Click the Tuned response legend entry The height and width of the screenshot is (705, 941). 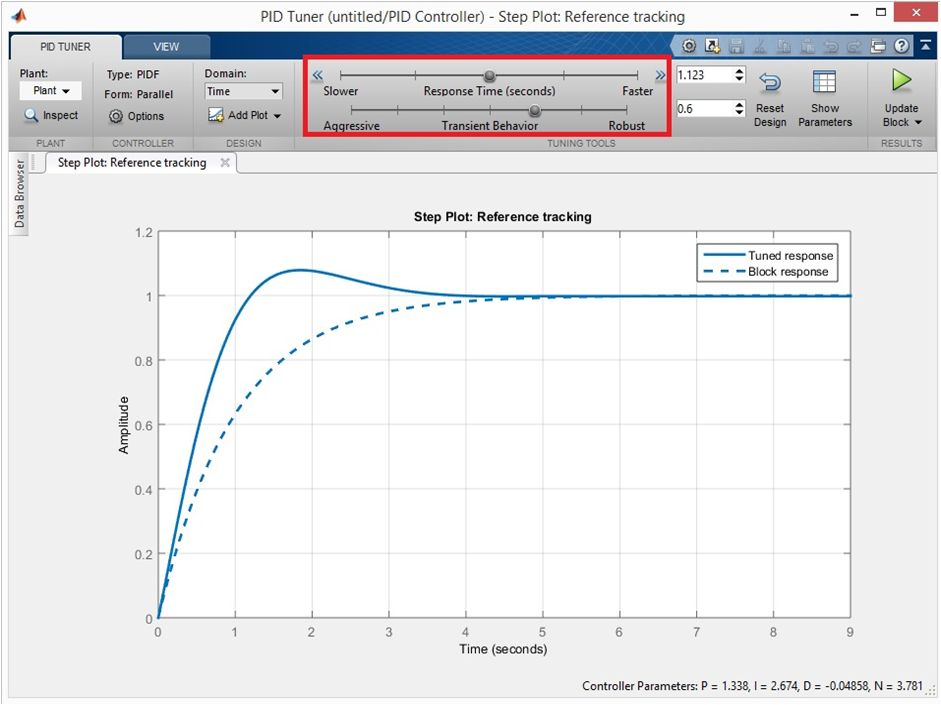(768, 256)
